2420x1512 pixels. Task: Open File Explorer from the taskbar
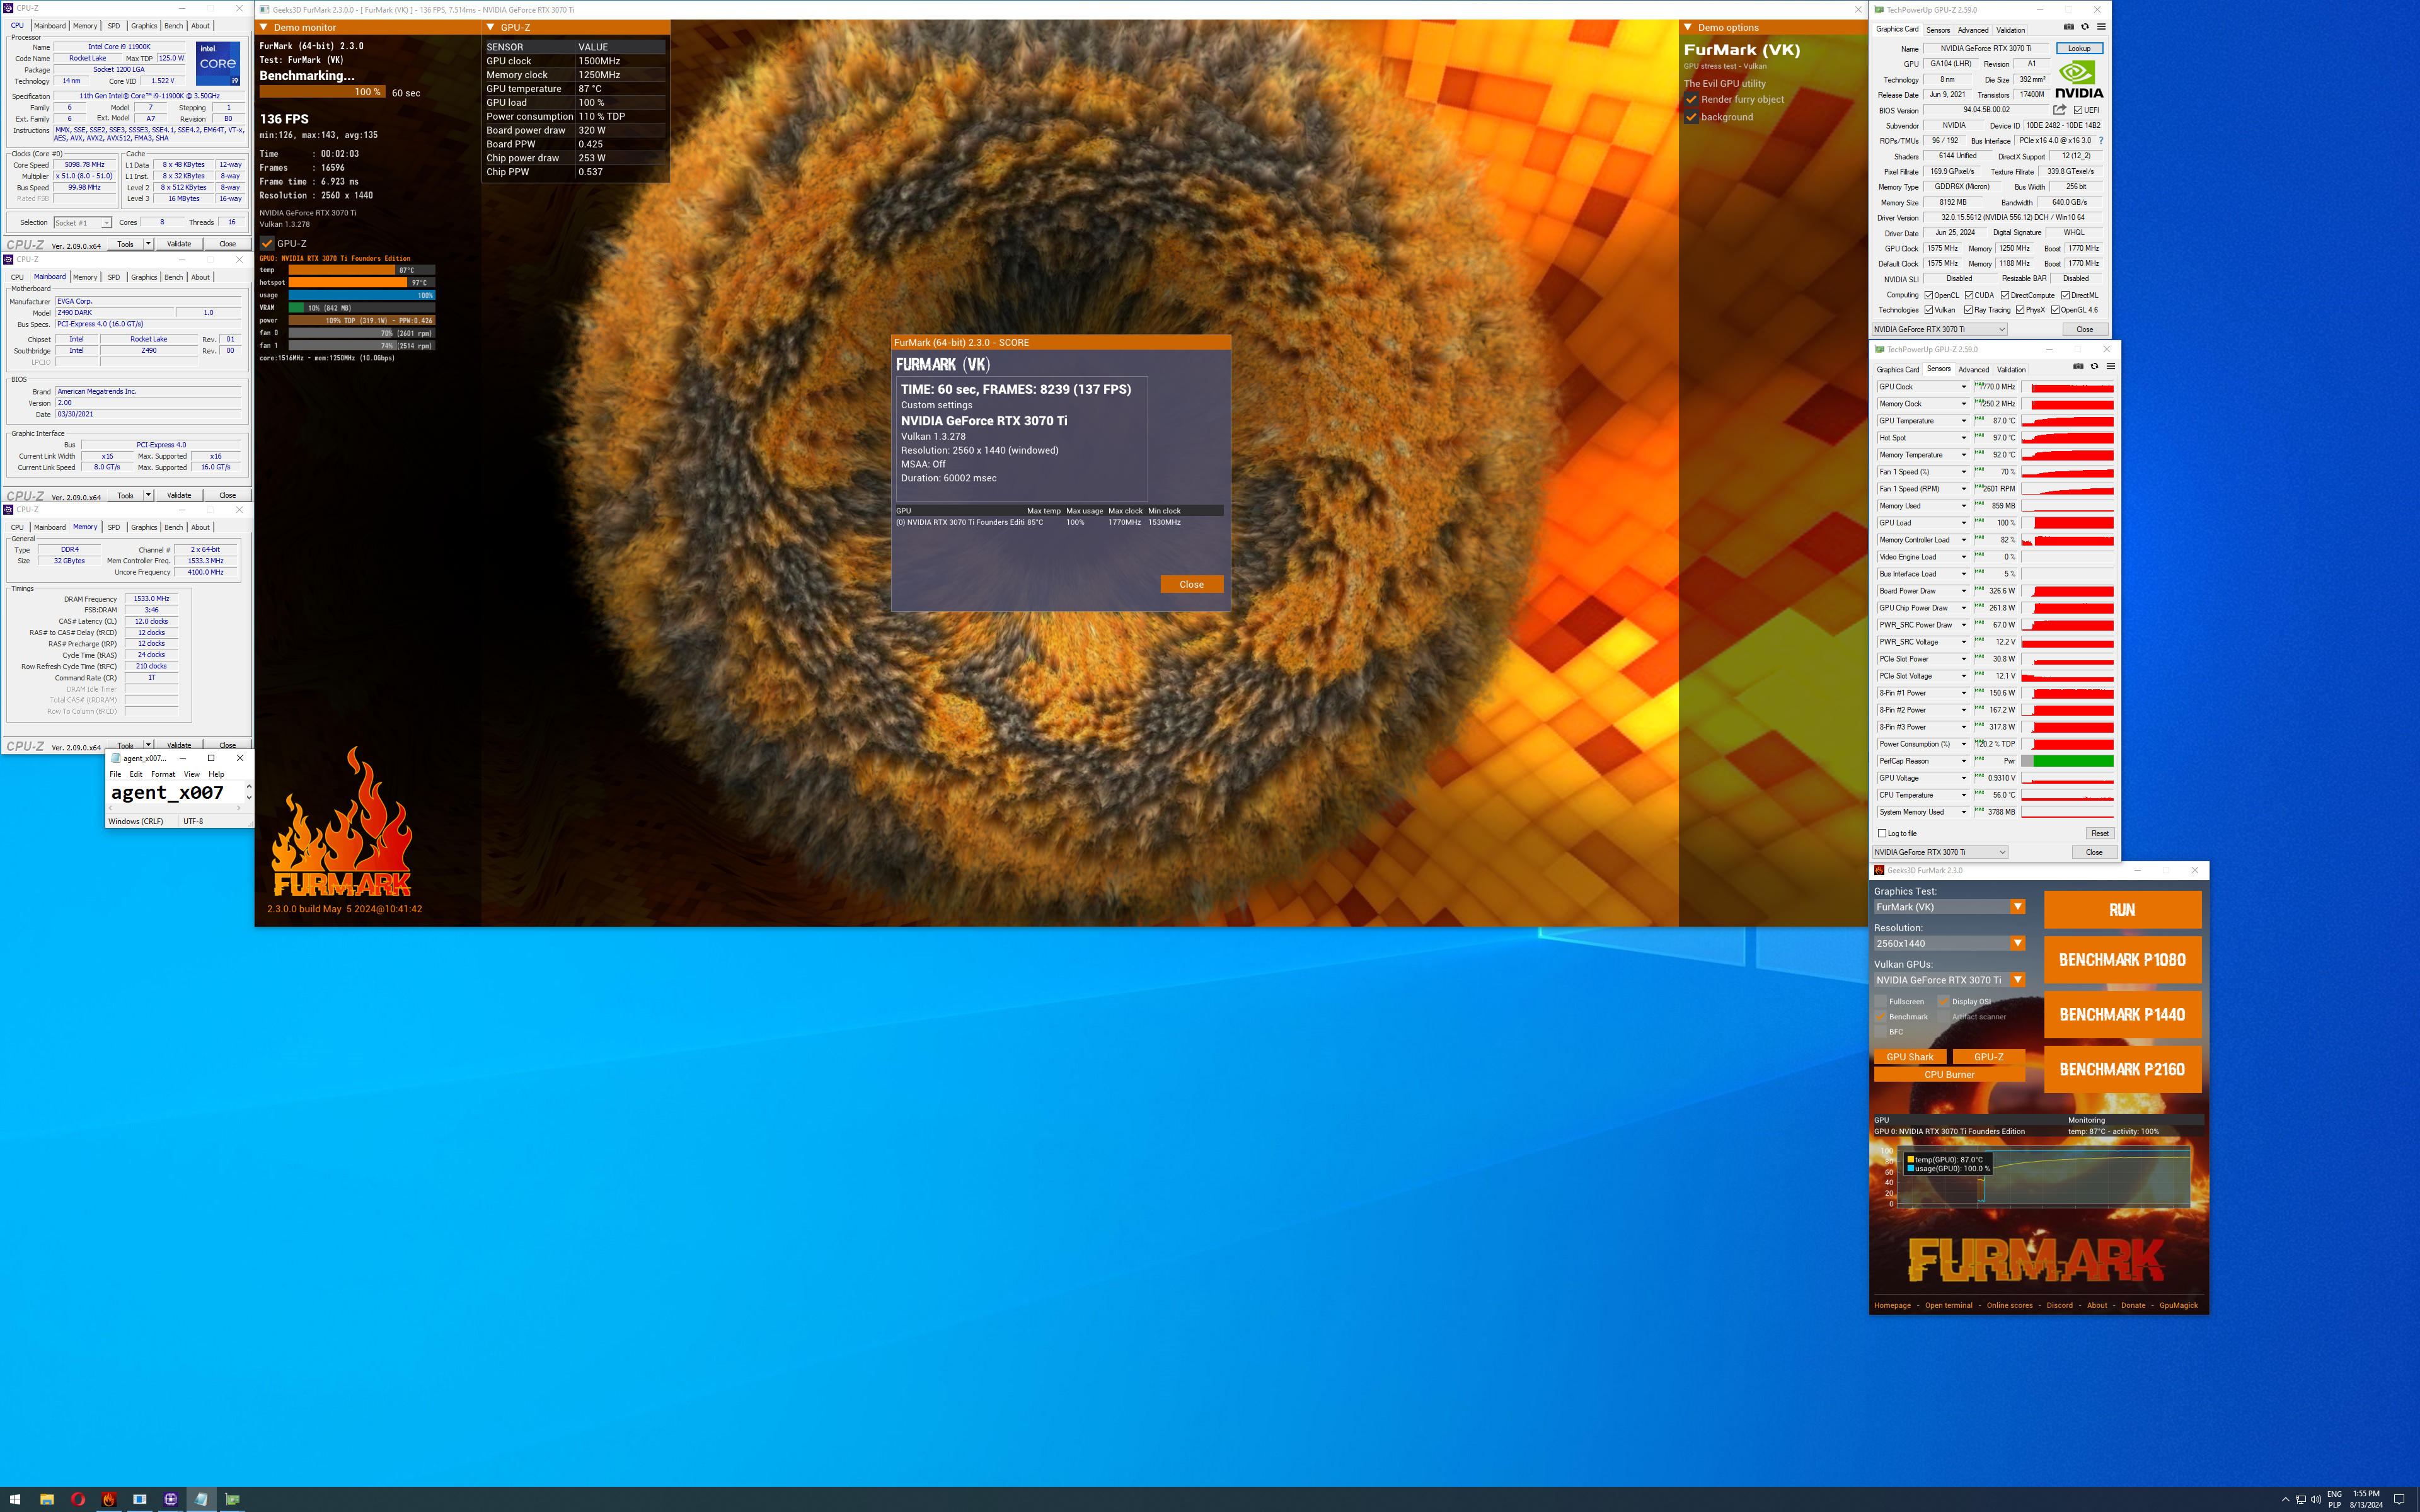pos(46,1499)
